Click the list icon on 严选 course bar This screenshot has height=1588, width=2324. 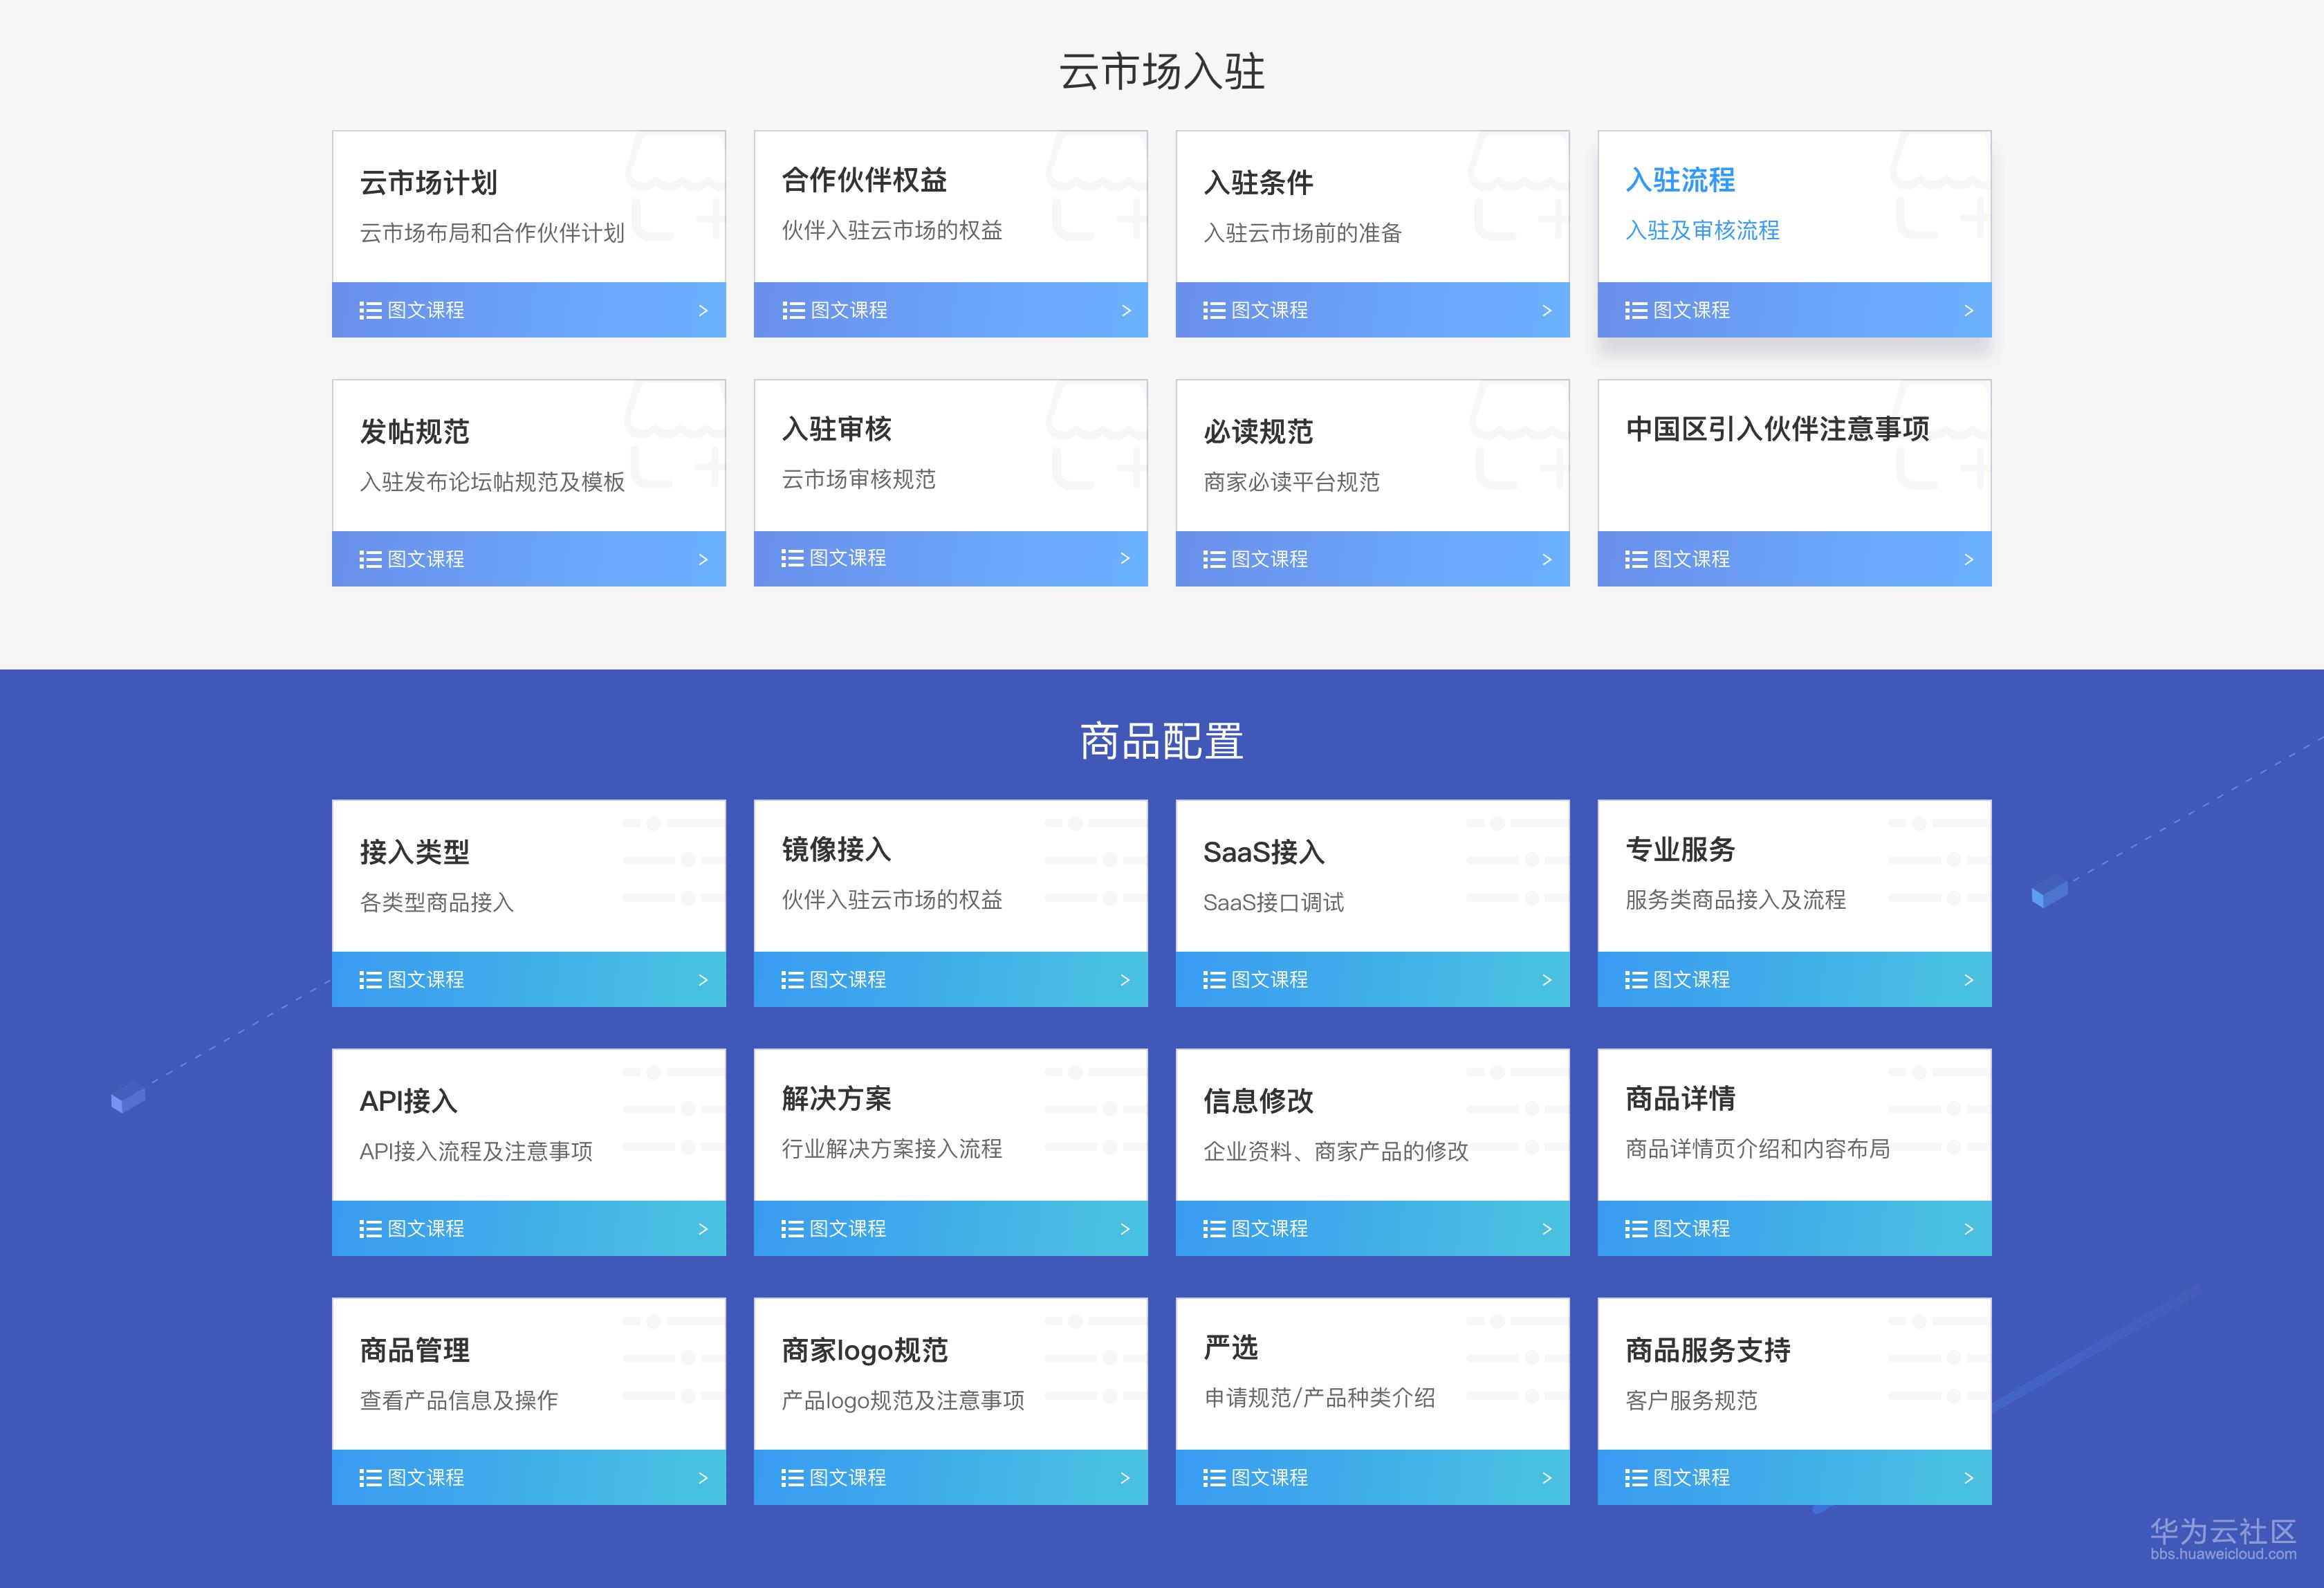(x=1213, y=1478)
